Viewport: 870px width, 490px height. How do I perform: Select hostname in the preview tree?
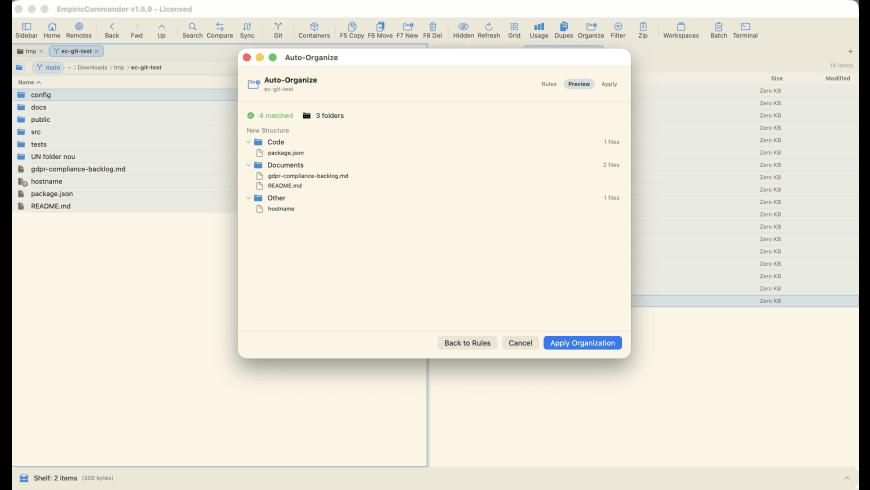(x=281, y=209)
